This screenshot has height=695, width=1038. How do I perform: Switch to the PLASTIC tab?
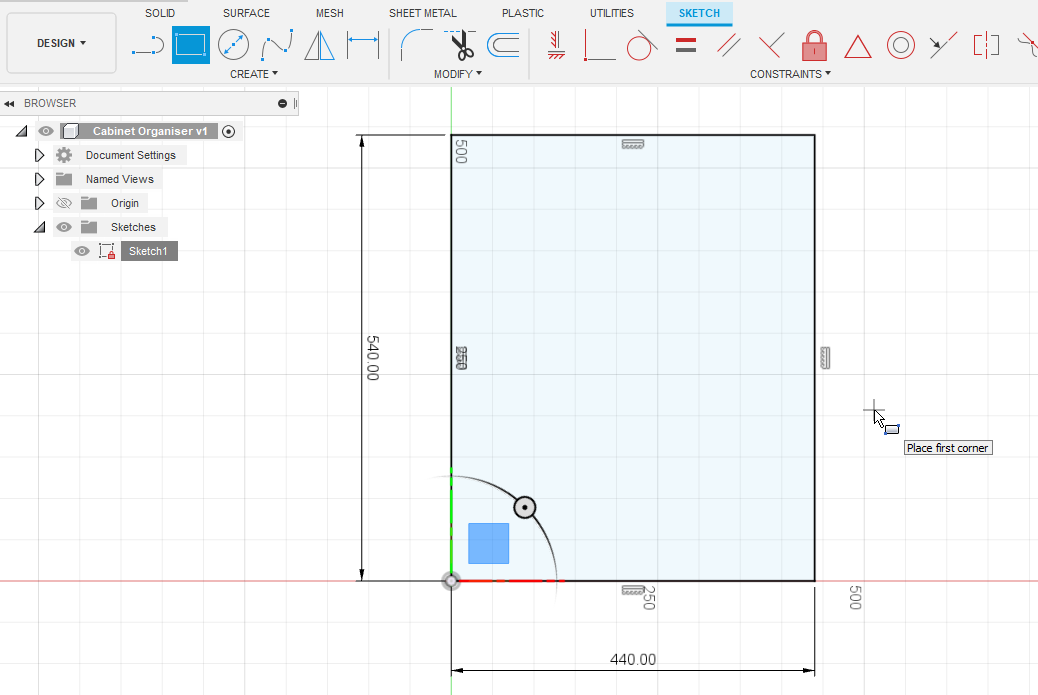[523, 13]
